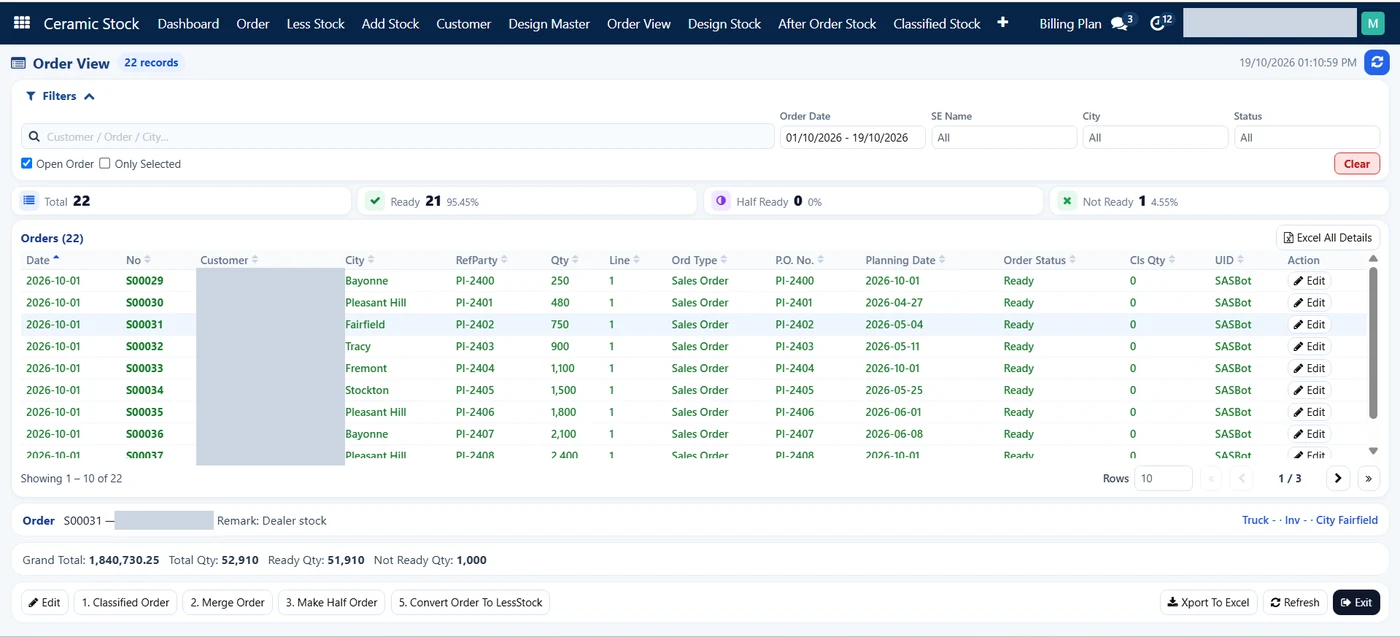Viewport: 1400px width, 637px height.
Task: Go to next page arrow
Action: coord(1338,478)
